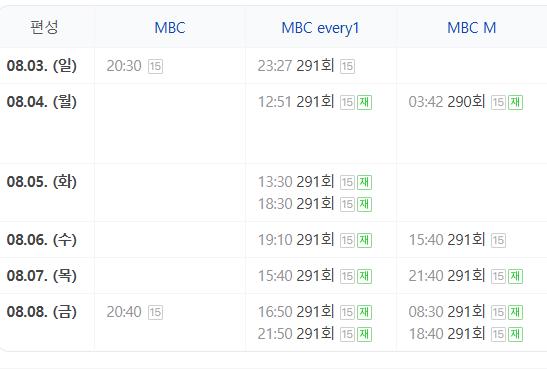Open the MBC M channel link
Screen dimensions: 547x370
[x=472, y=28]
